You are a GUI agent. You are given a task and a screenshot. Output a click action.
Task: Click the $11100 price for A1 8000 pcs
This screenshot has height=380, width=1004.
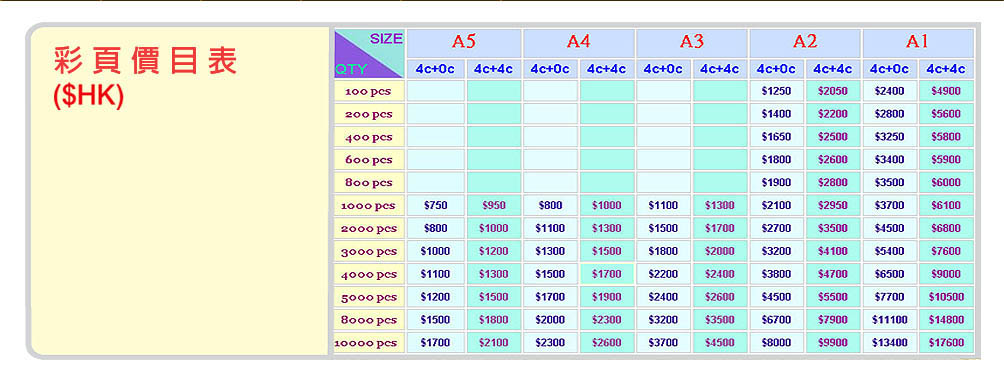(x=889, y=320)
